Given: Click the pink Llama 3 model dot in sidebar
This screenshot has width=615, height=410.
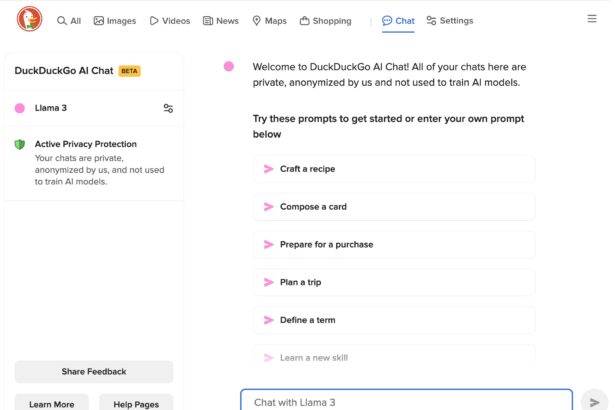Looking at the screenshot, I should (x=20, y=108).
